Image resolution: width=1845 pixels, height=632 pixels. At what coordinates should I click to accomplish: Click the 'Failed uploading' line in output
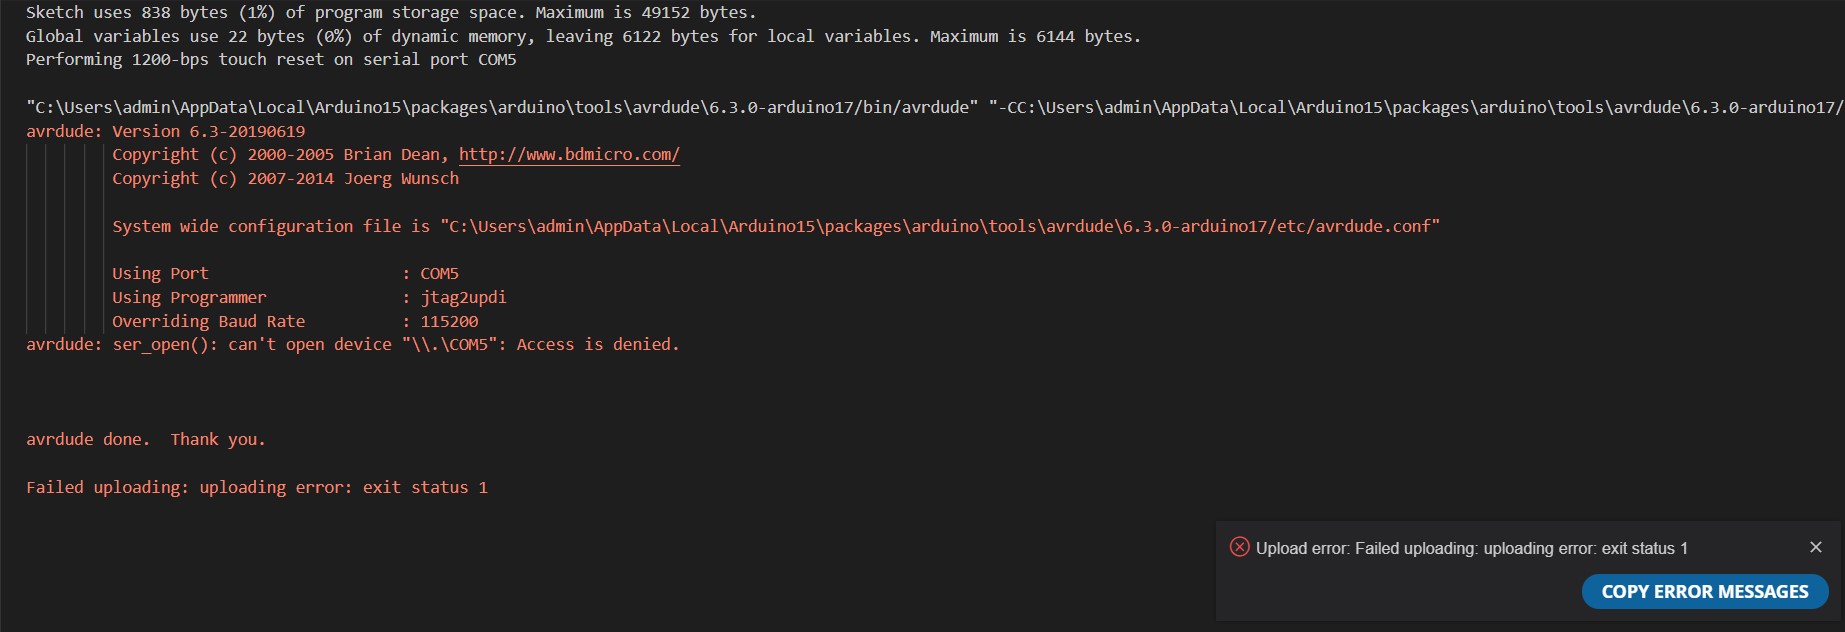[x=256, y=487]
